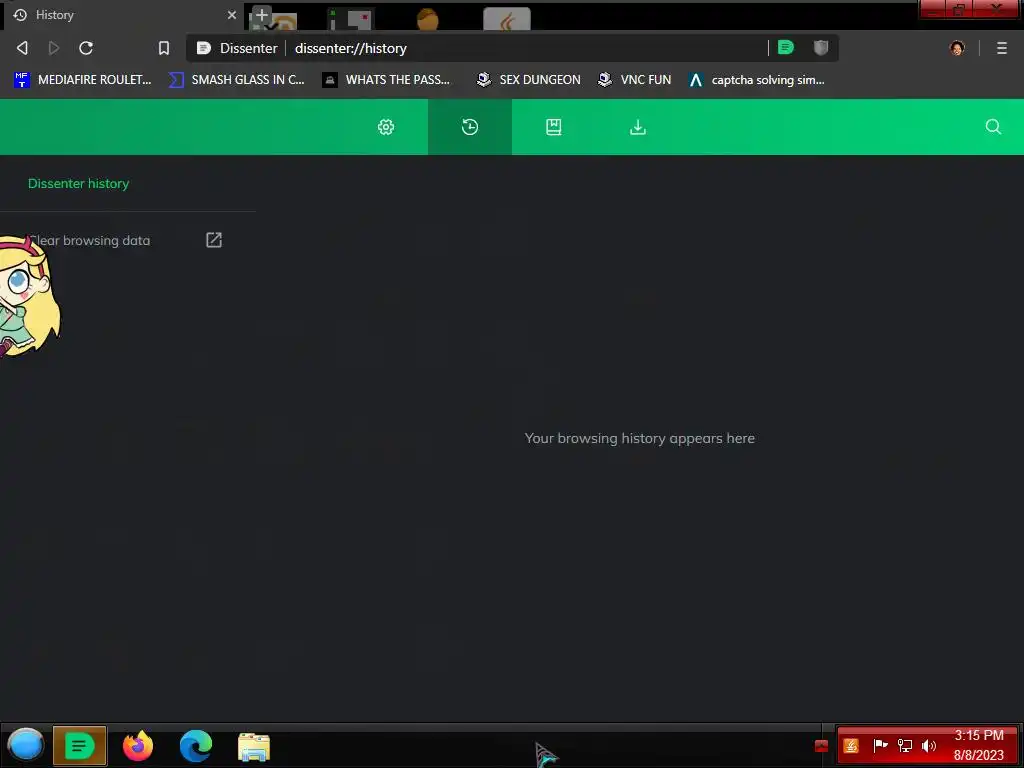Open WHATS THE PASS... bookmark
This screenshot has height=768, width=1024.
coord(387,80)
